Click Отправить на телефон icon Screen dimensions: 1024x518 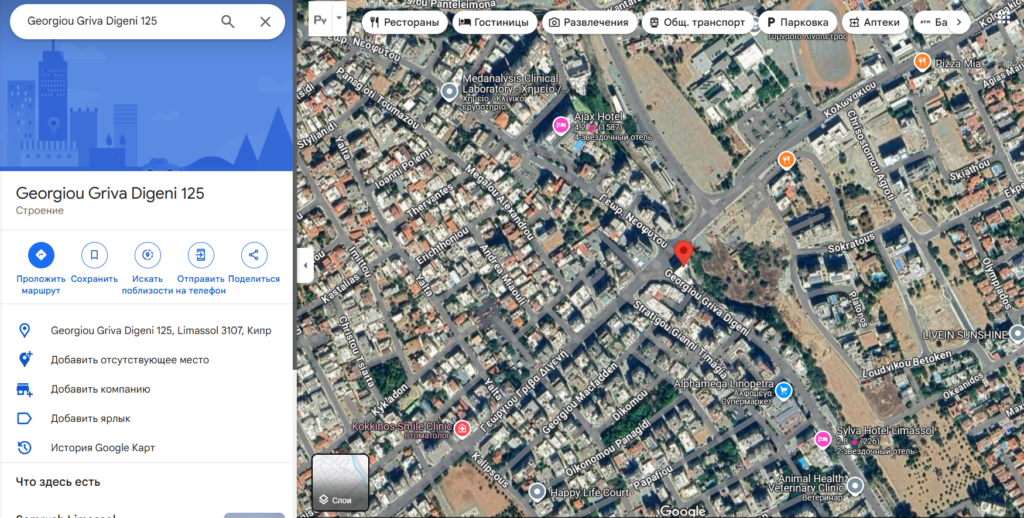click(x=200, y=255)
